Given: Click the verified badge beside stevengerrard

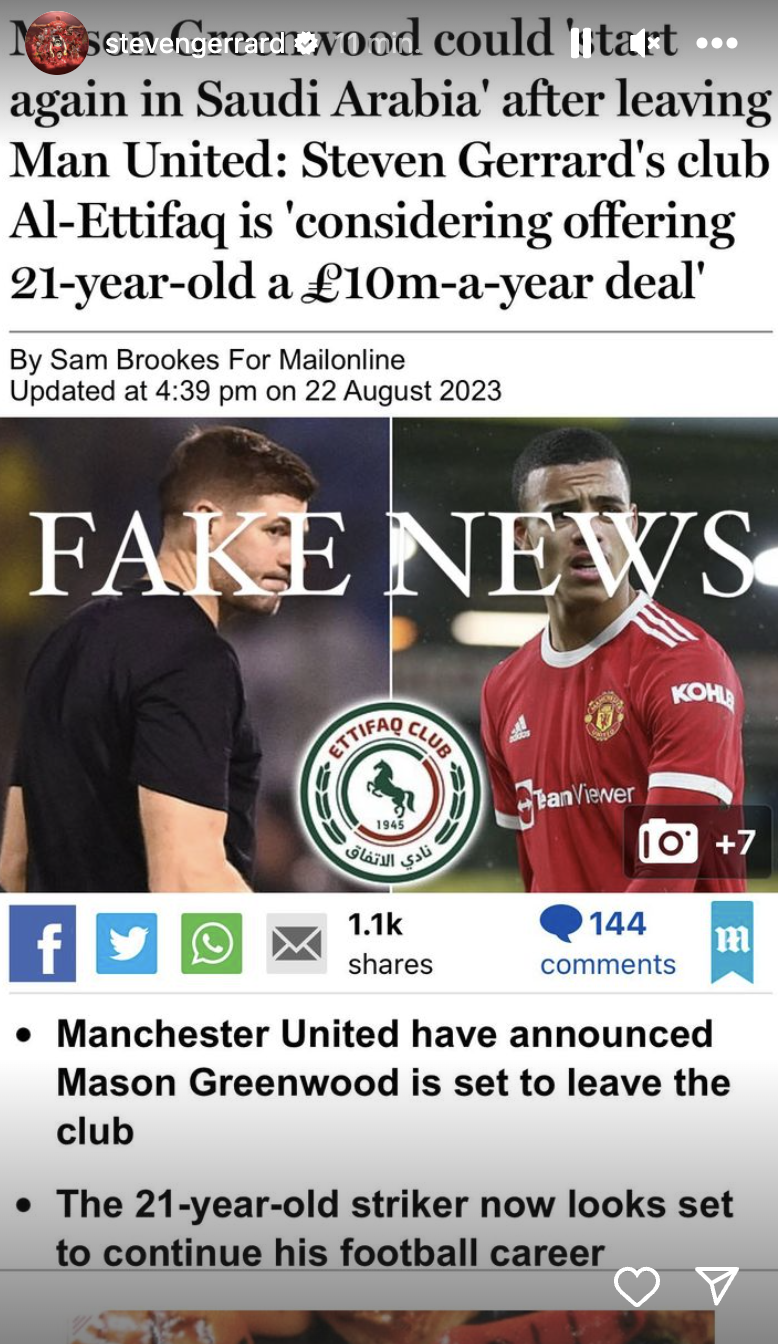Looking at the screenshot, I should click(x=307, y=43).
